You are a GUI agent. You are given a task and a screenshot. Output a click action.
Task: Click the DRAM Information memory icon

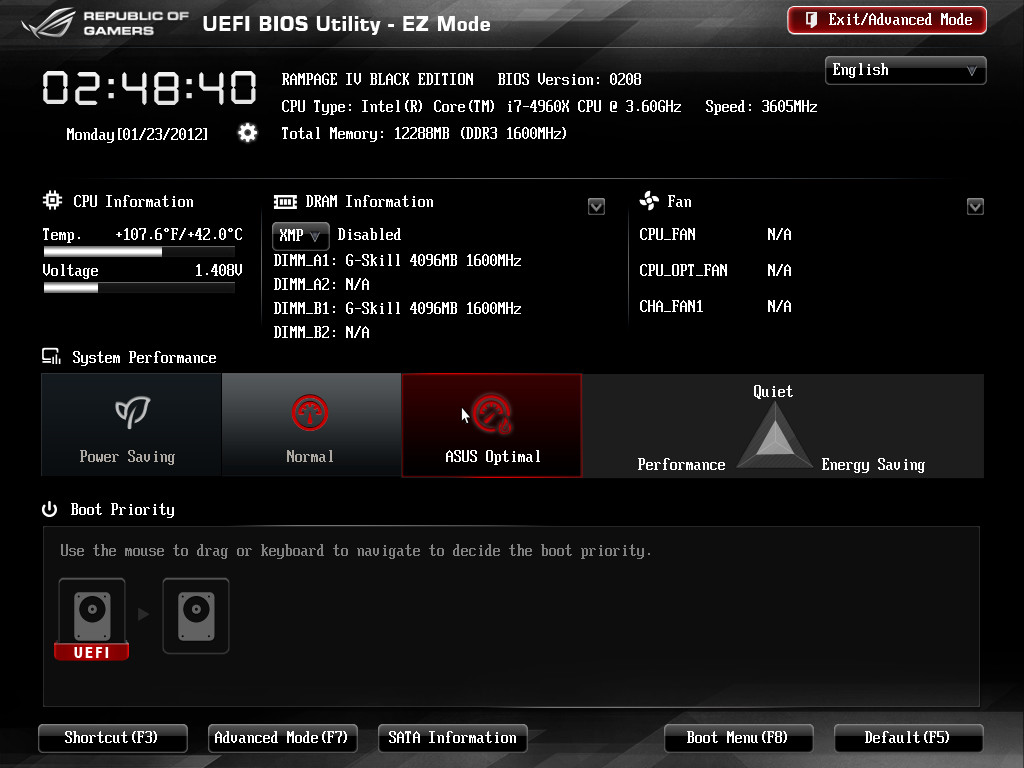(285, 202)
